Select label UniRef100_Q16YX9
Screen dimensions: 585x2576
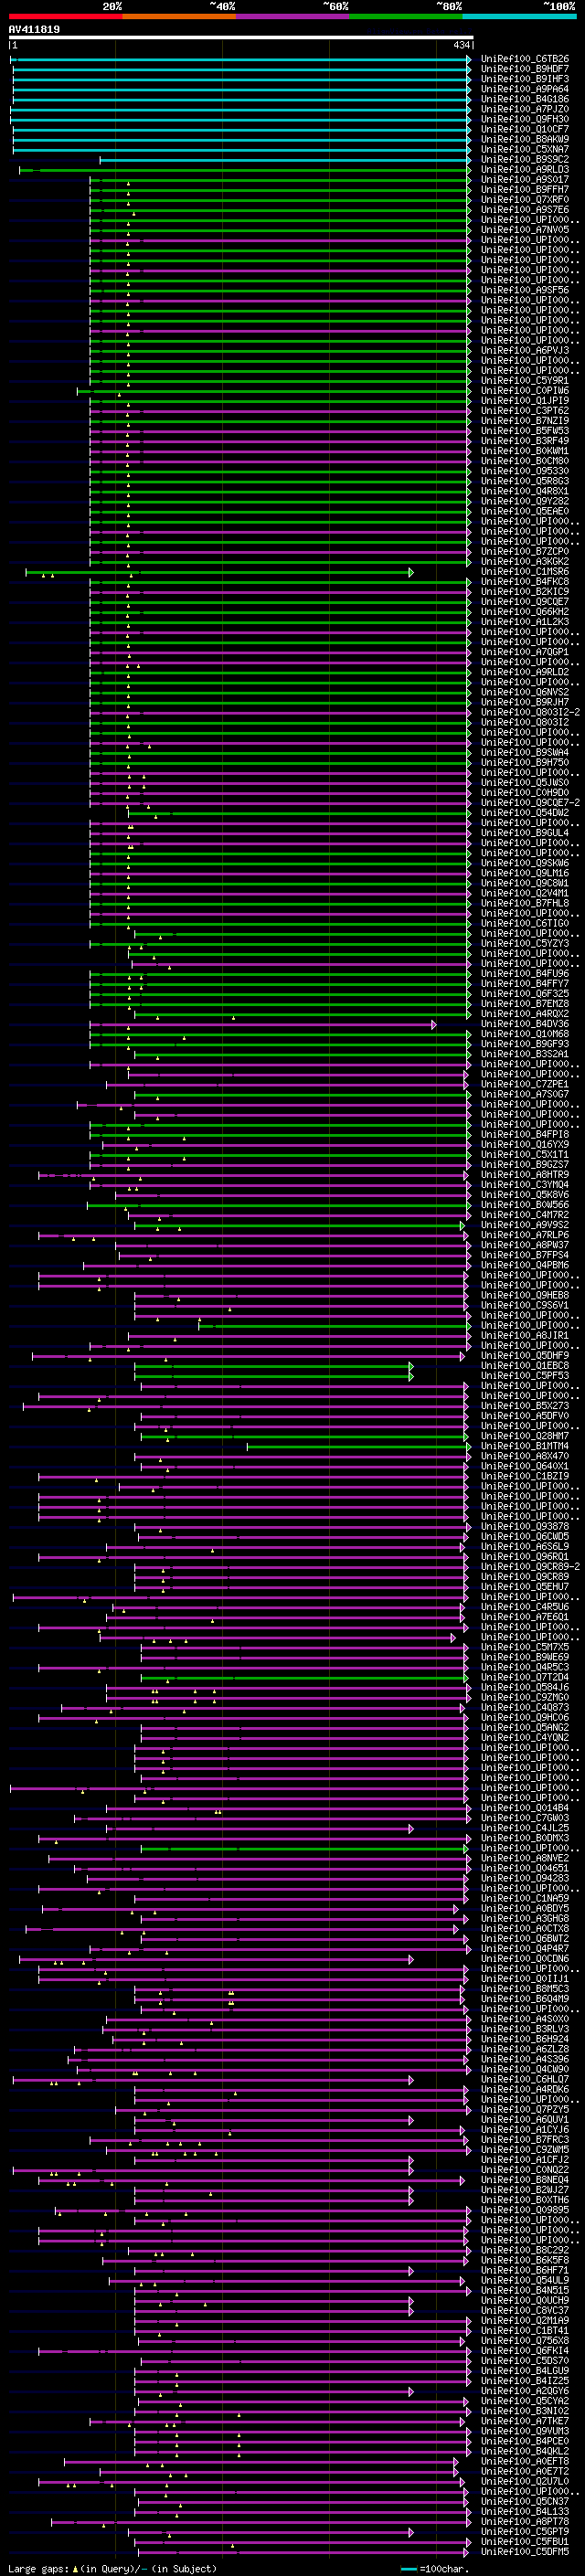coord(525,1145)
